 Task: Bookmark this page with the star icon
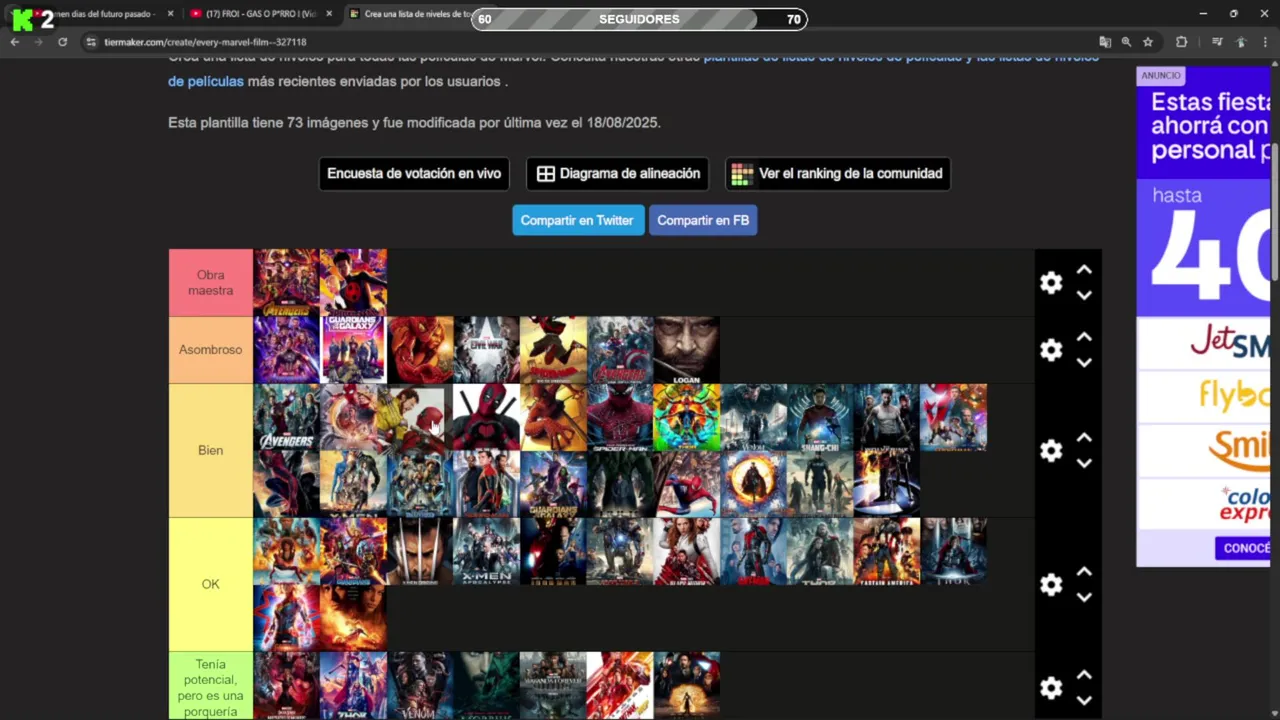pos(1148,42)
